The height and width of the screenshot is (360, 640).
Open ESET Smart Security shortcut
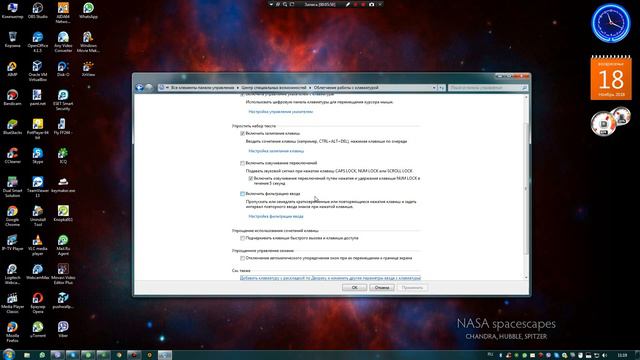(x=63, y=100)
